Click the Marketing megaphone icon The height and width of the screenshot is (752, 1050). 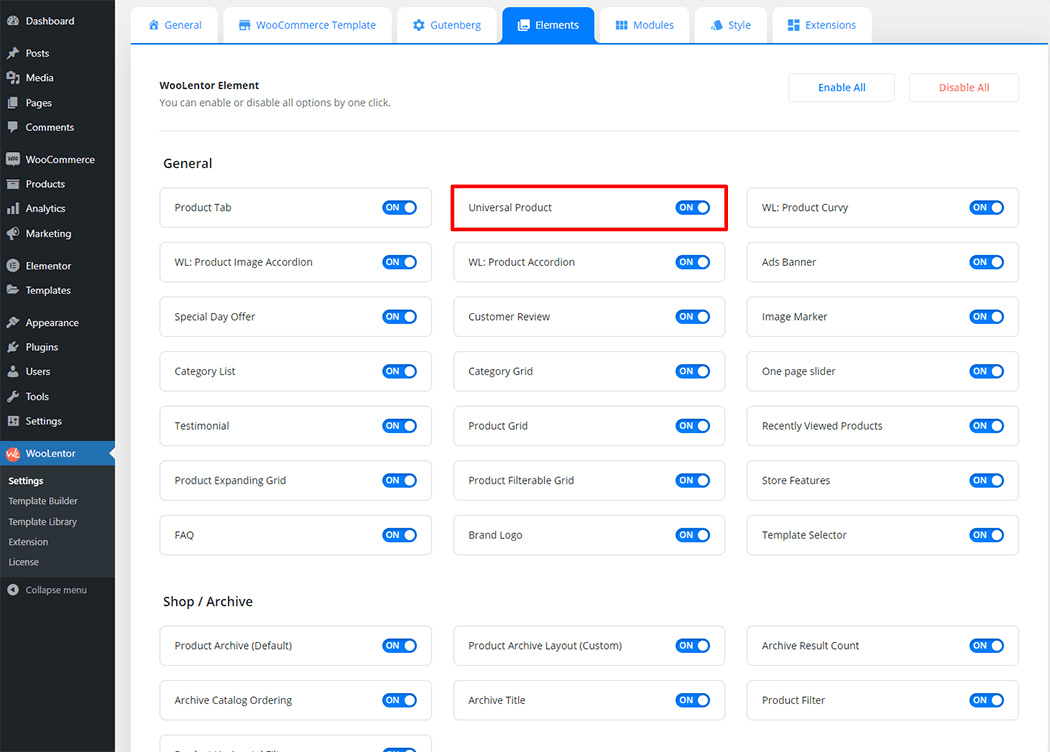click(x=13, y=233)
